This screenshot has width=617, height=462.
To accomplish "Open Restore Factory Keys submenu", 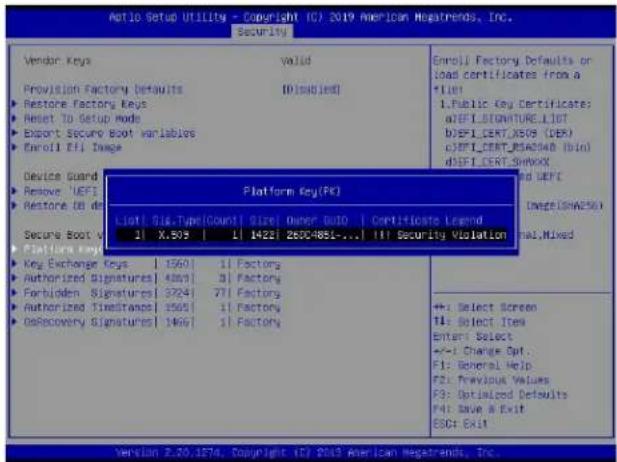I will (85, 104).
